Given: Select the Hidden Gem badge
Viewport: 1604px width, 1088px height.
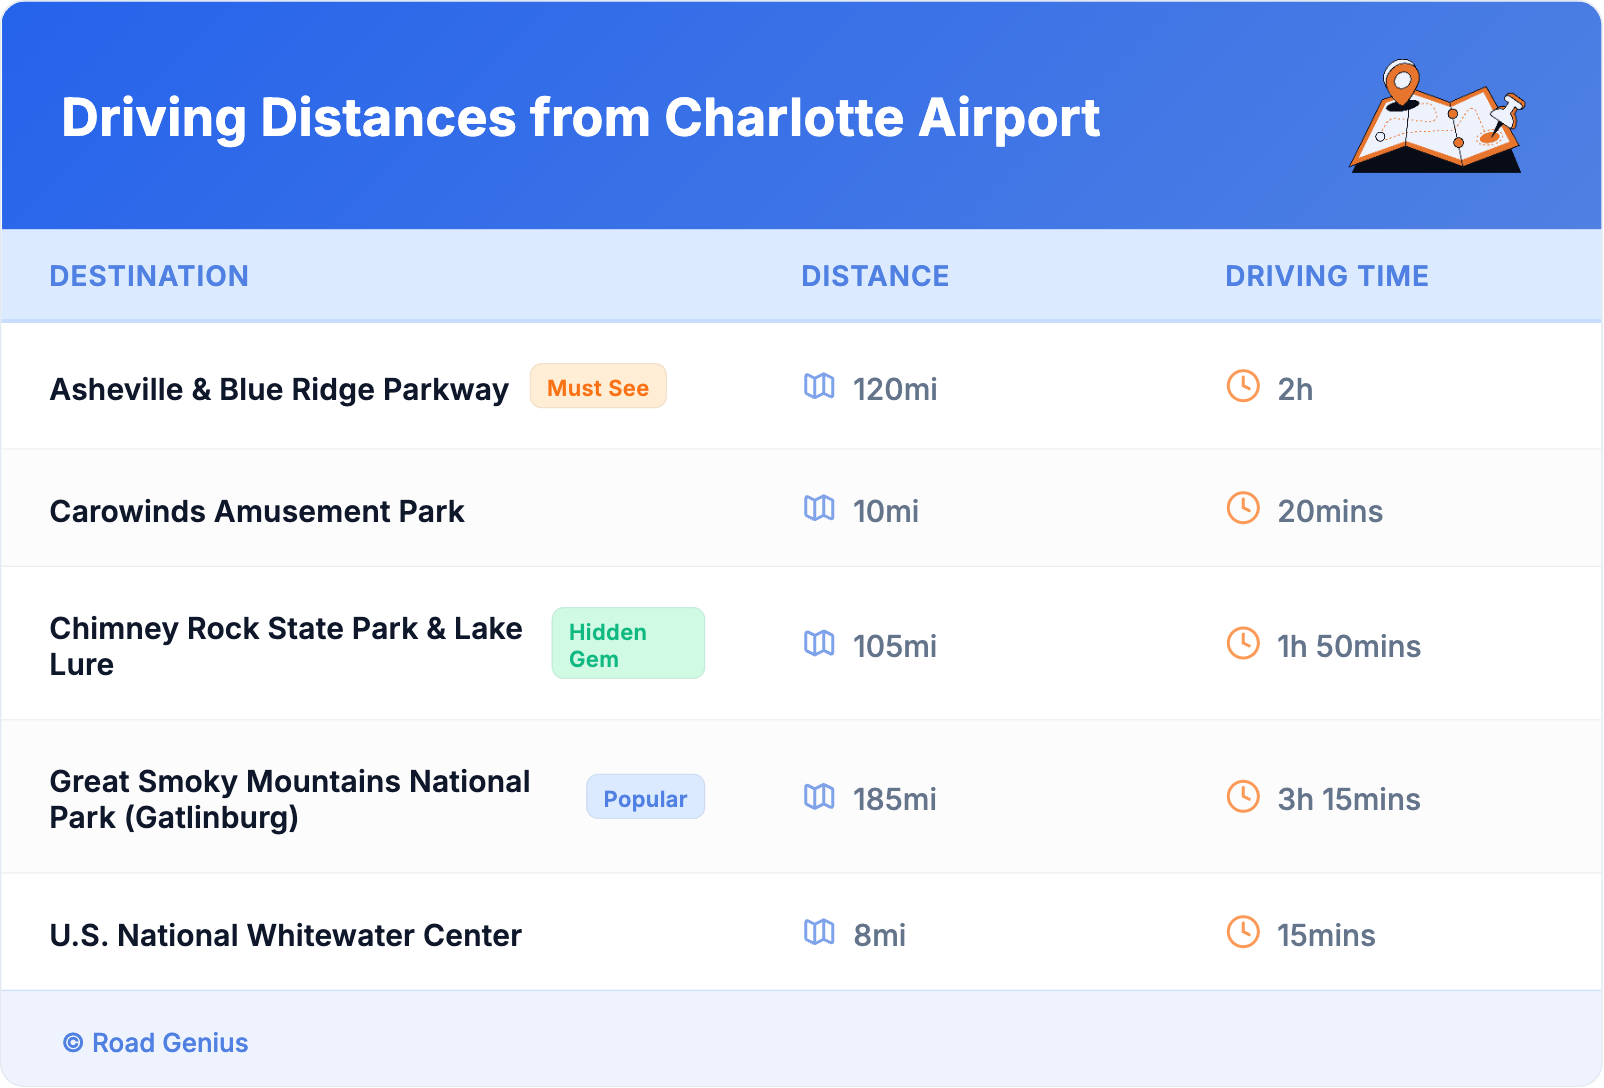Looking at the screenshot, I should coord(628,644).
